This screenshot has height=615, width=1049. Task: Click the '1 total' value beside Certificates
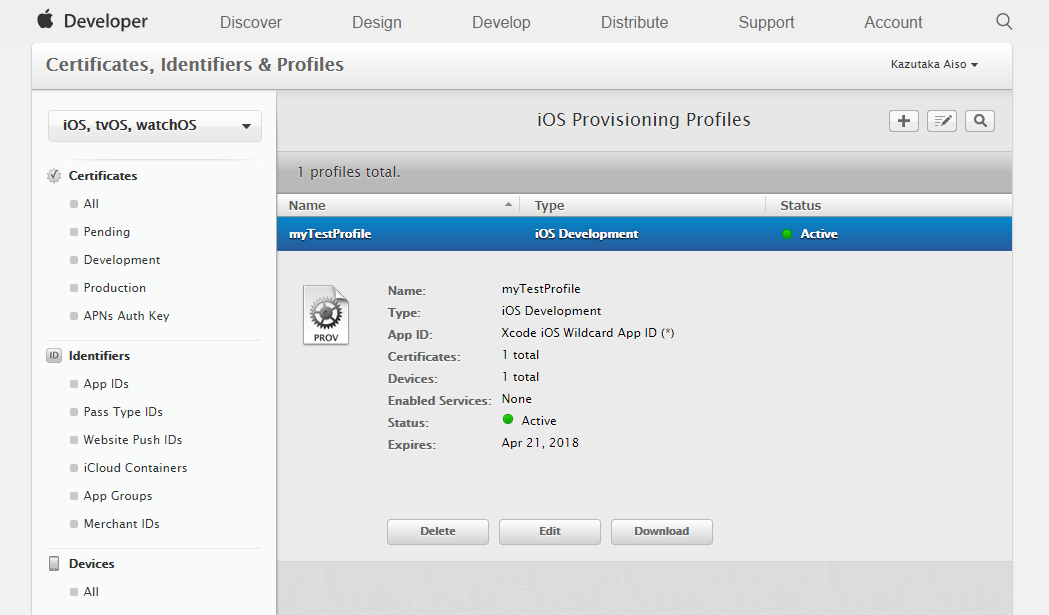pos(520,355)
